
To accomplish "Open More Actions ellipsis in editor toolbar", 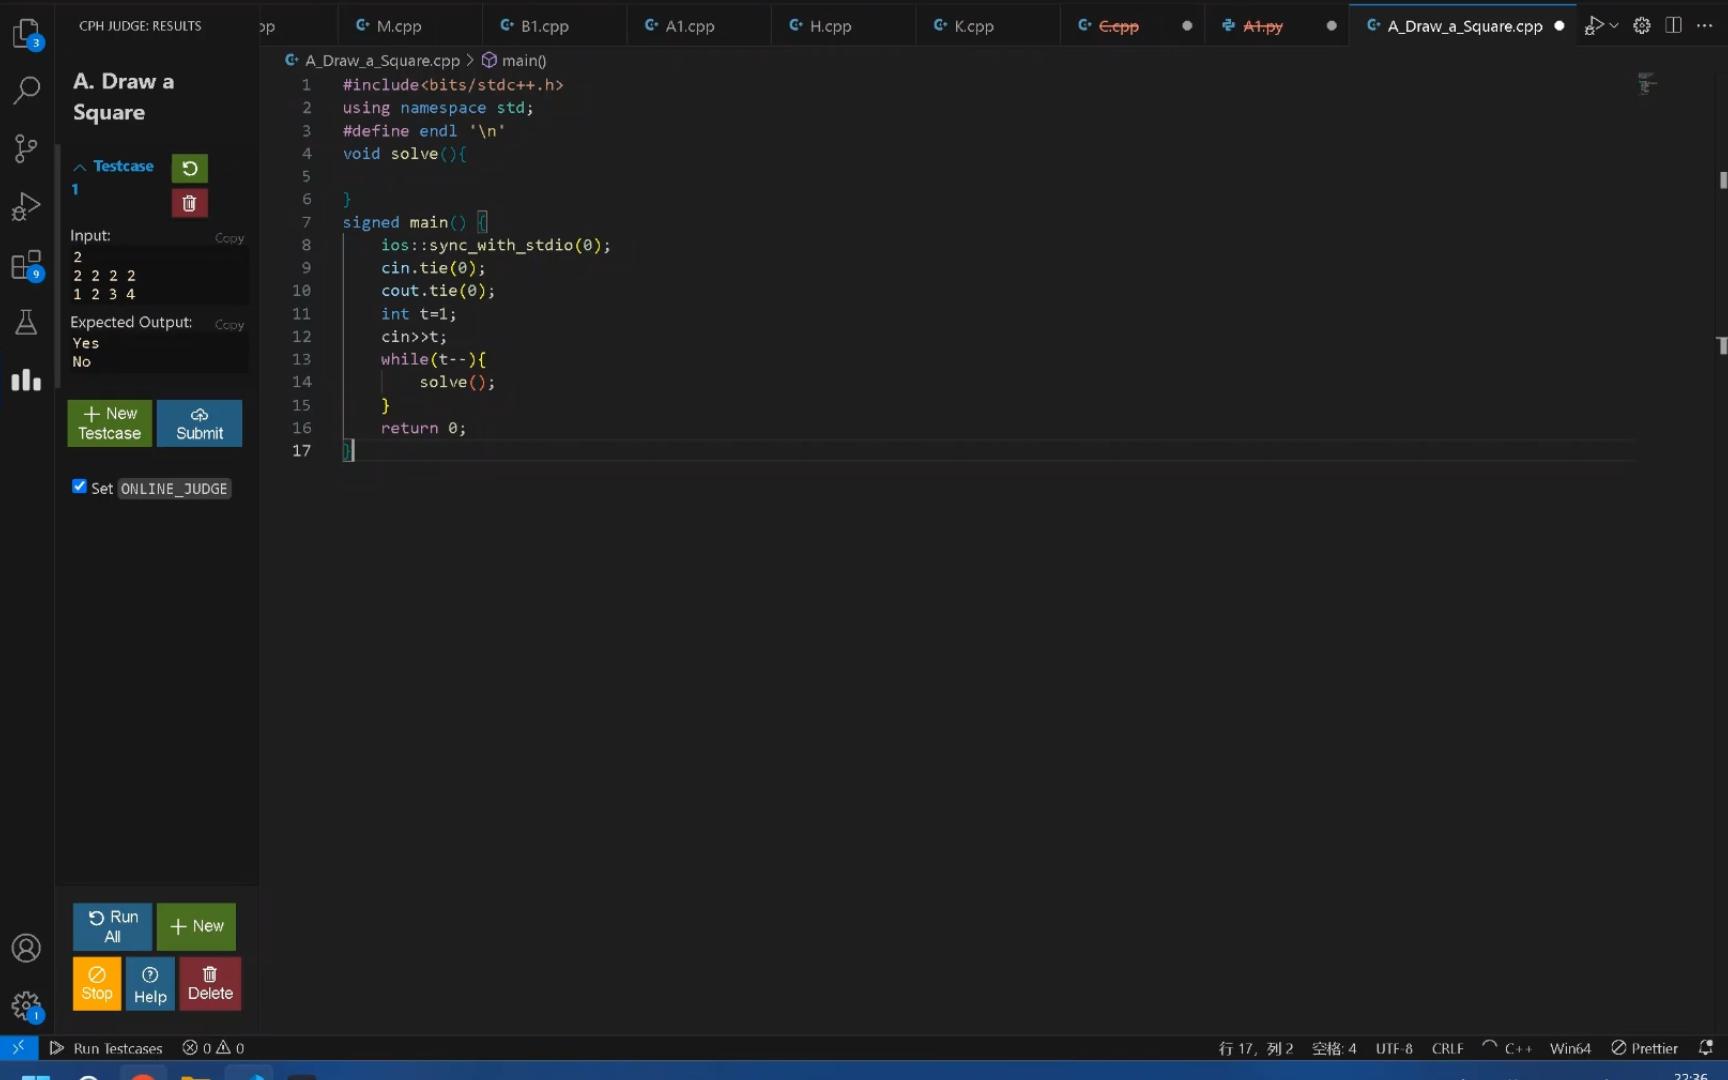I will 1705,26.
